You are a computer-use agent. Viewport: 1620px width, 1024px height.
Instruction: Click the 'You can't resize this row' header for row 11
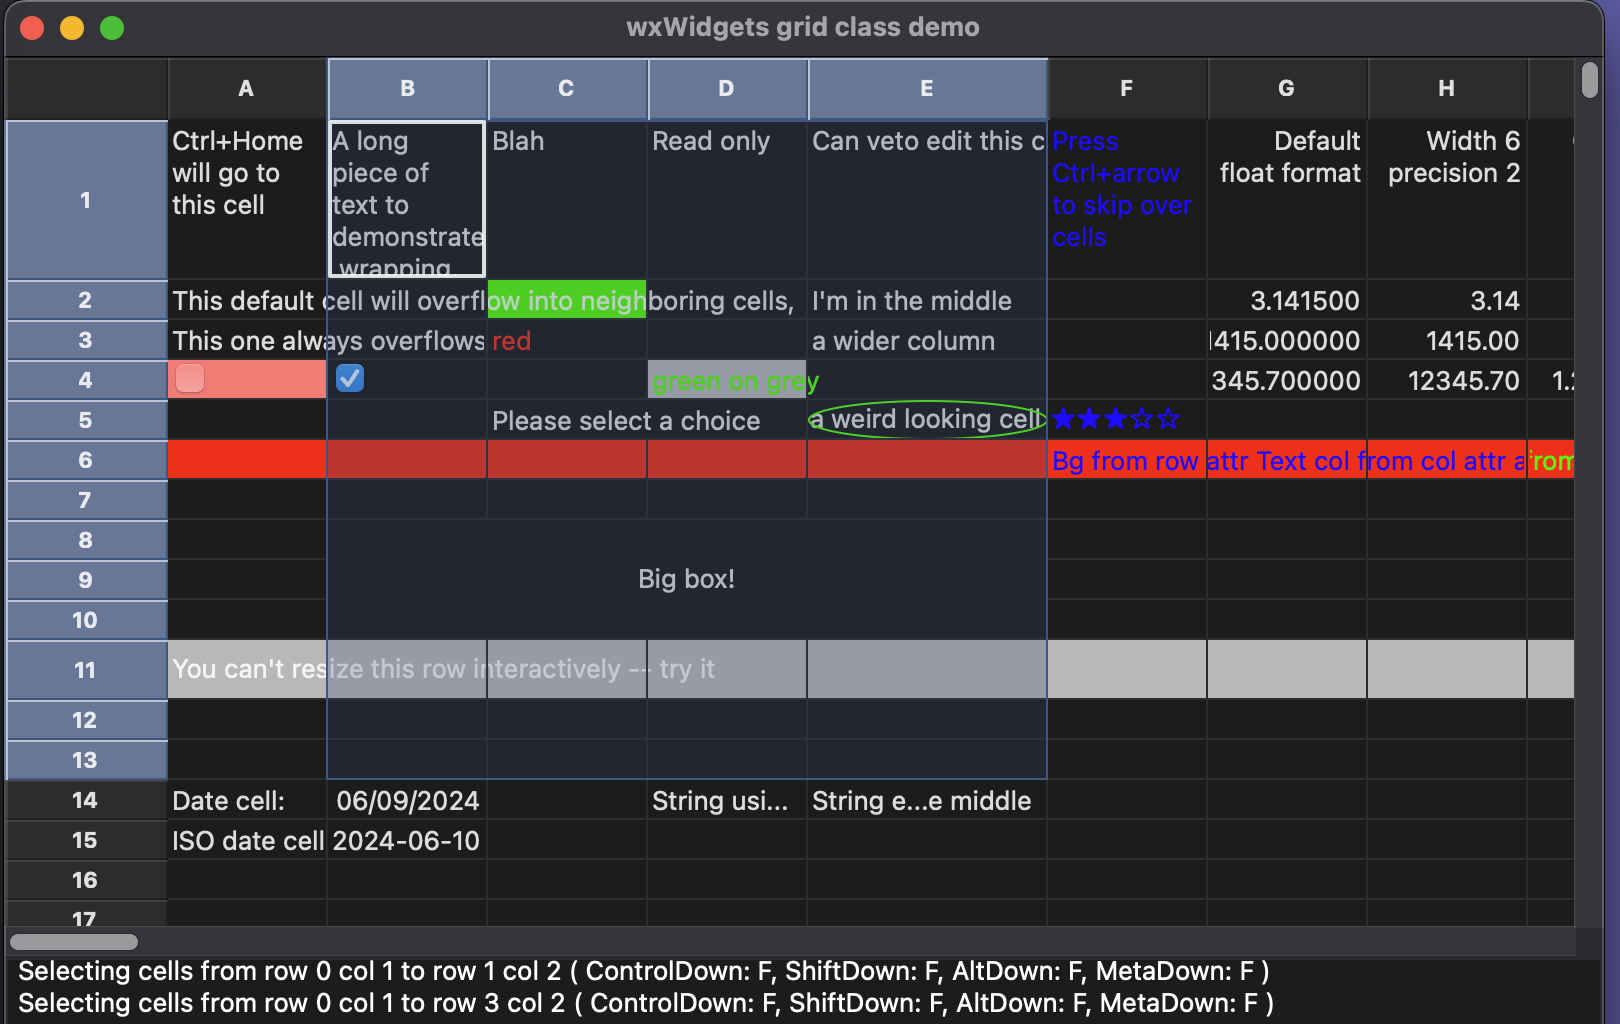pyautogui.click(x=85, y=669)
